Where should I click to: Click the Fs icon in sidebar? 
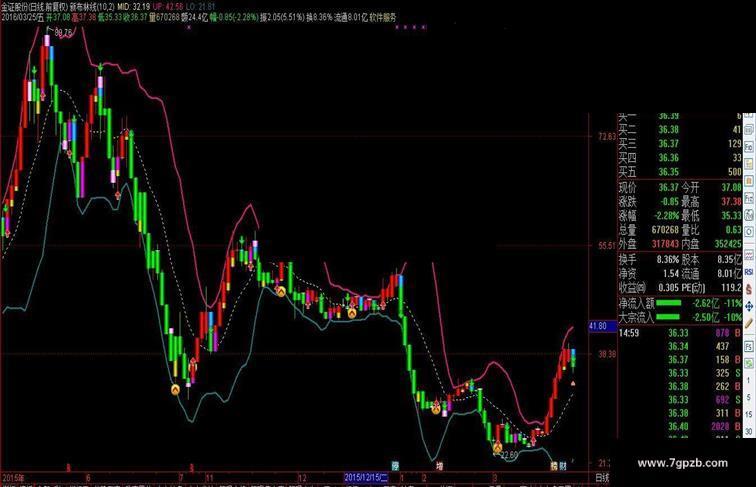pos(749,347)
